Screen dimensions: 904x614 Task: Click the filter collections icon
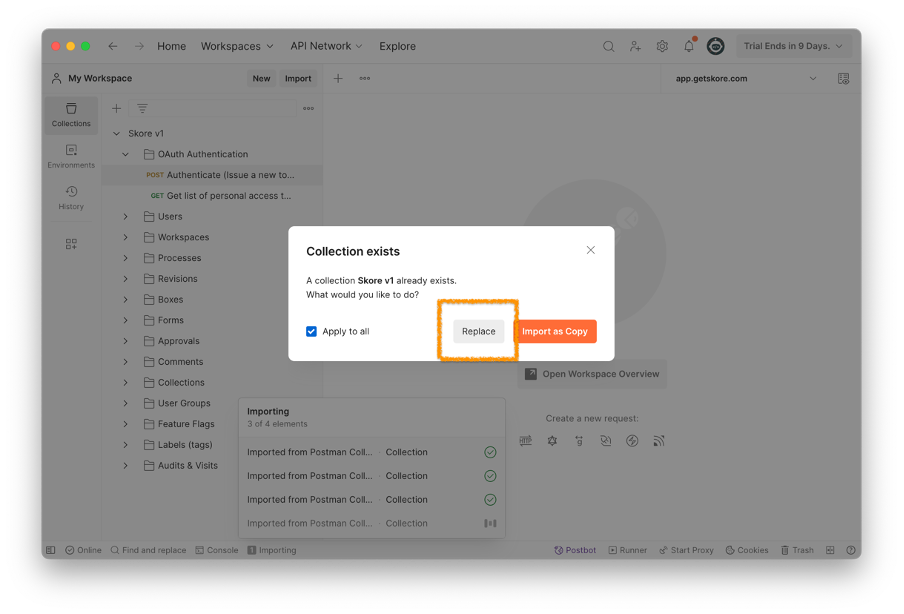point(142,108)
